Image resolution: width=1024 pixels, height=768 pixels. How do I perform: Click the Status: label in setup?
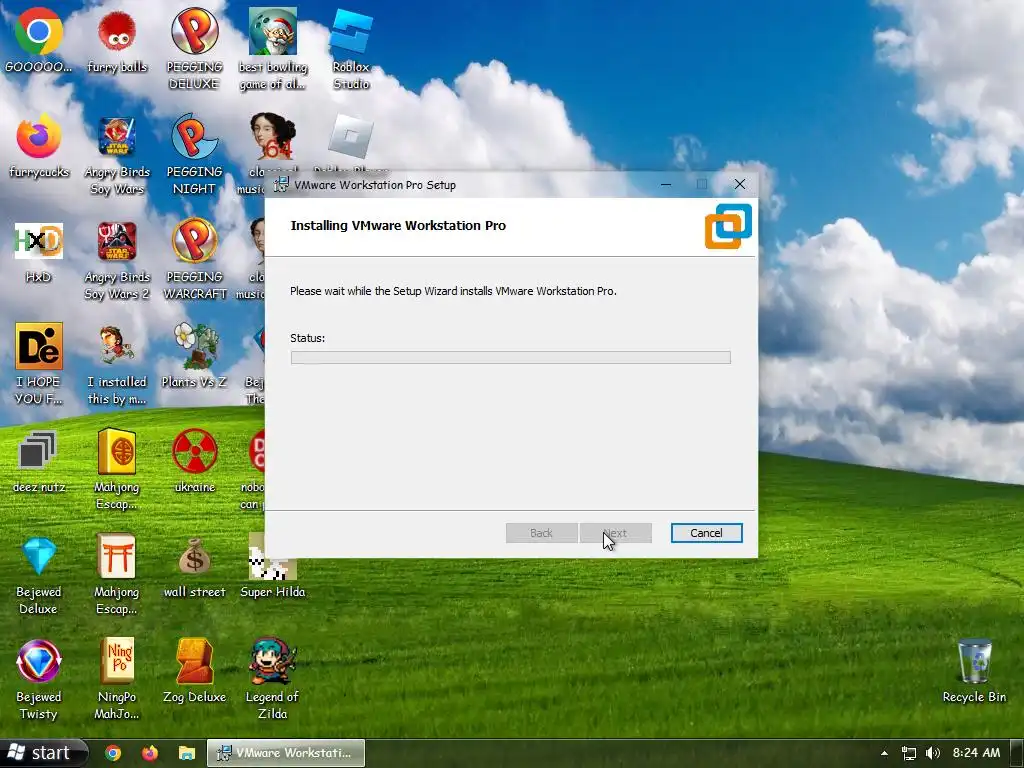[x=308, y=338]
